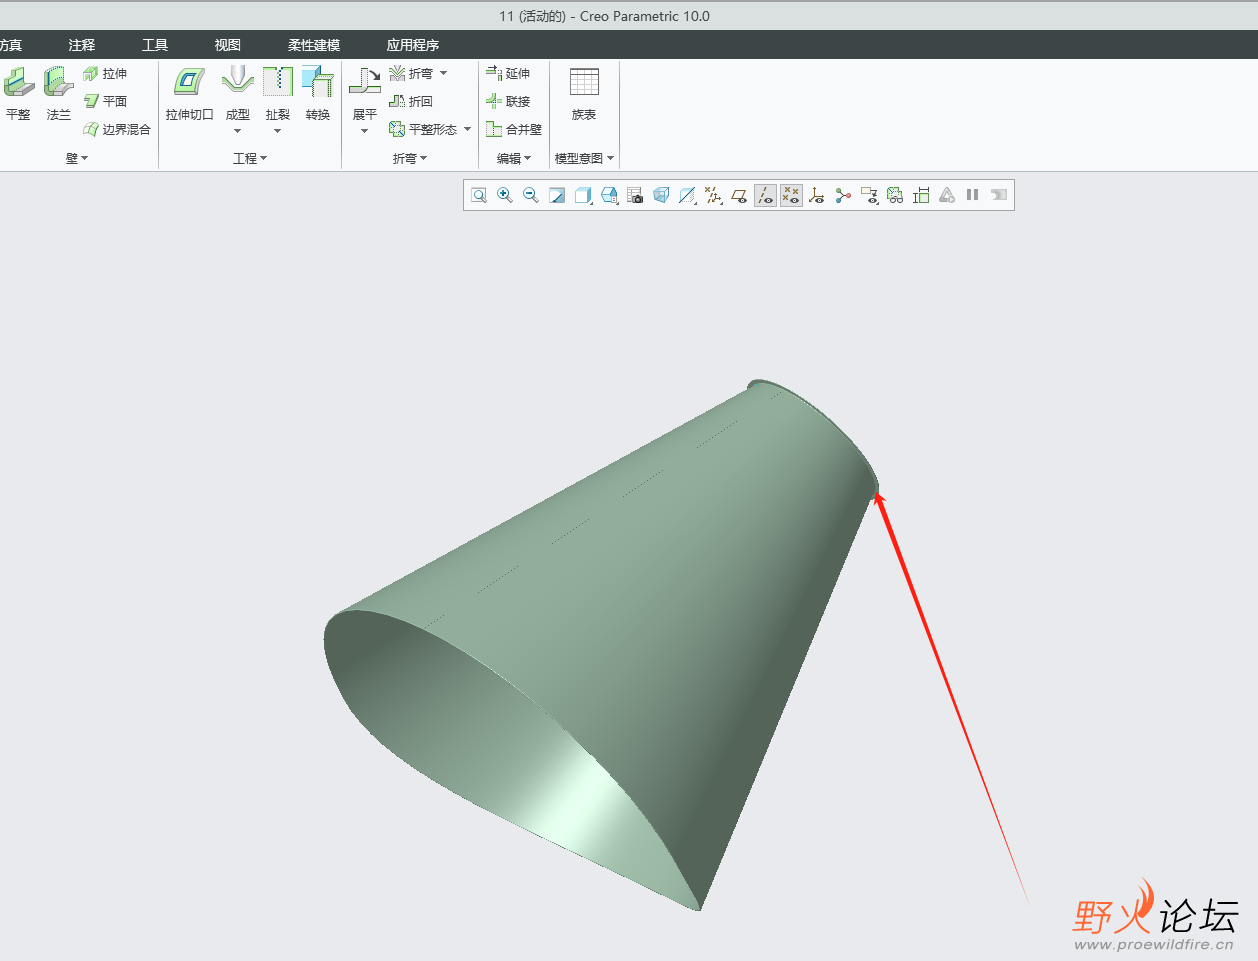This screenshot has height=961, width=1258.
Task: Click the 联接 join command
Action: coord(508,101)
